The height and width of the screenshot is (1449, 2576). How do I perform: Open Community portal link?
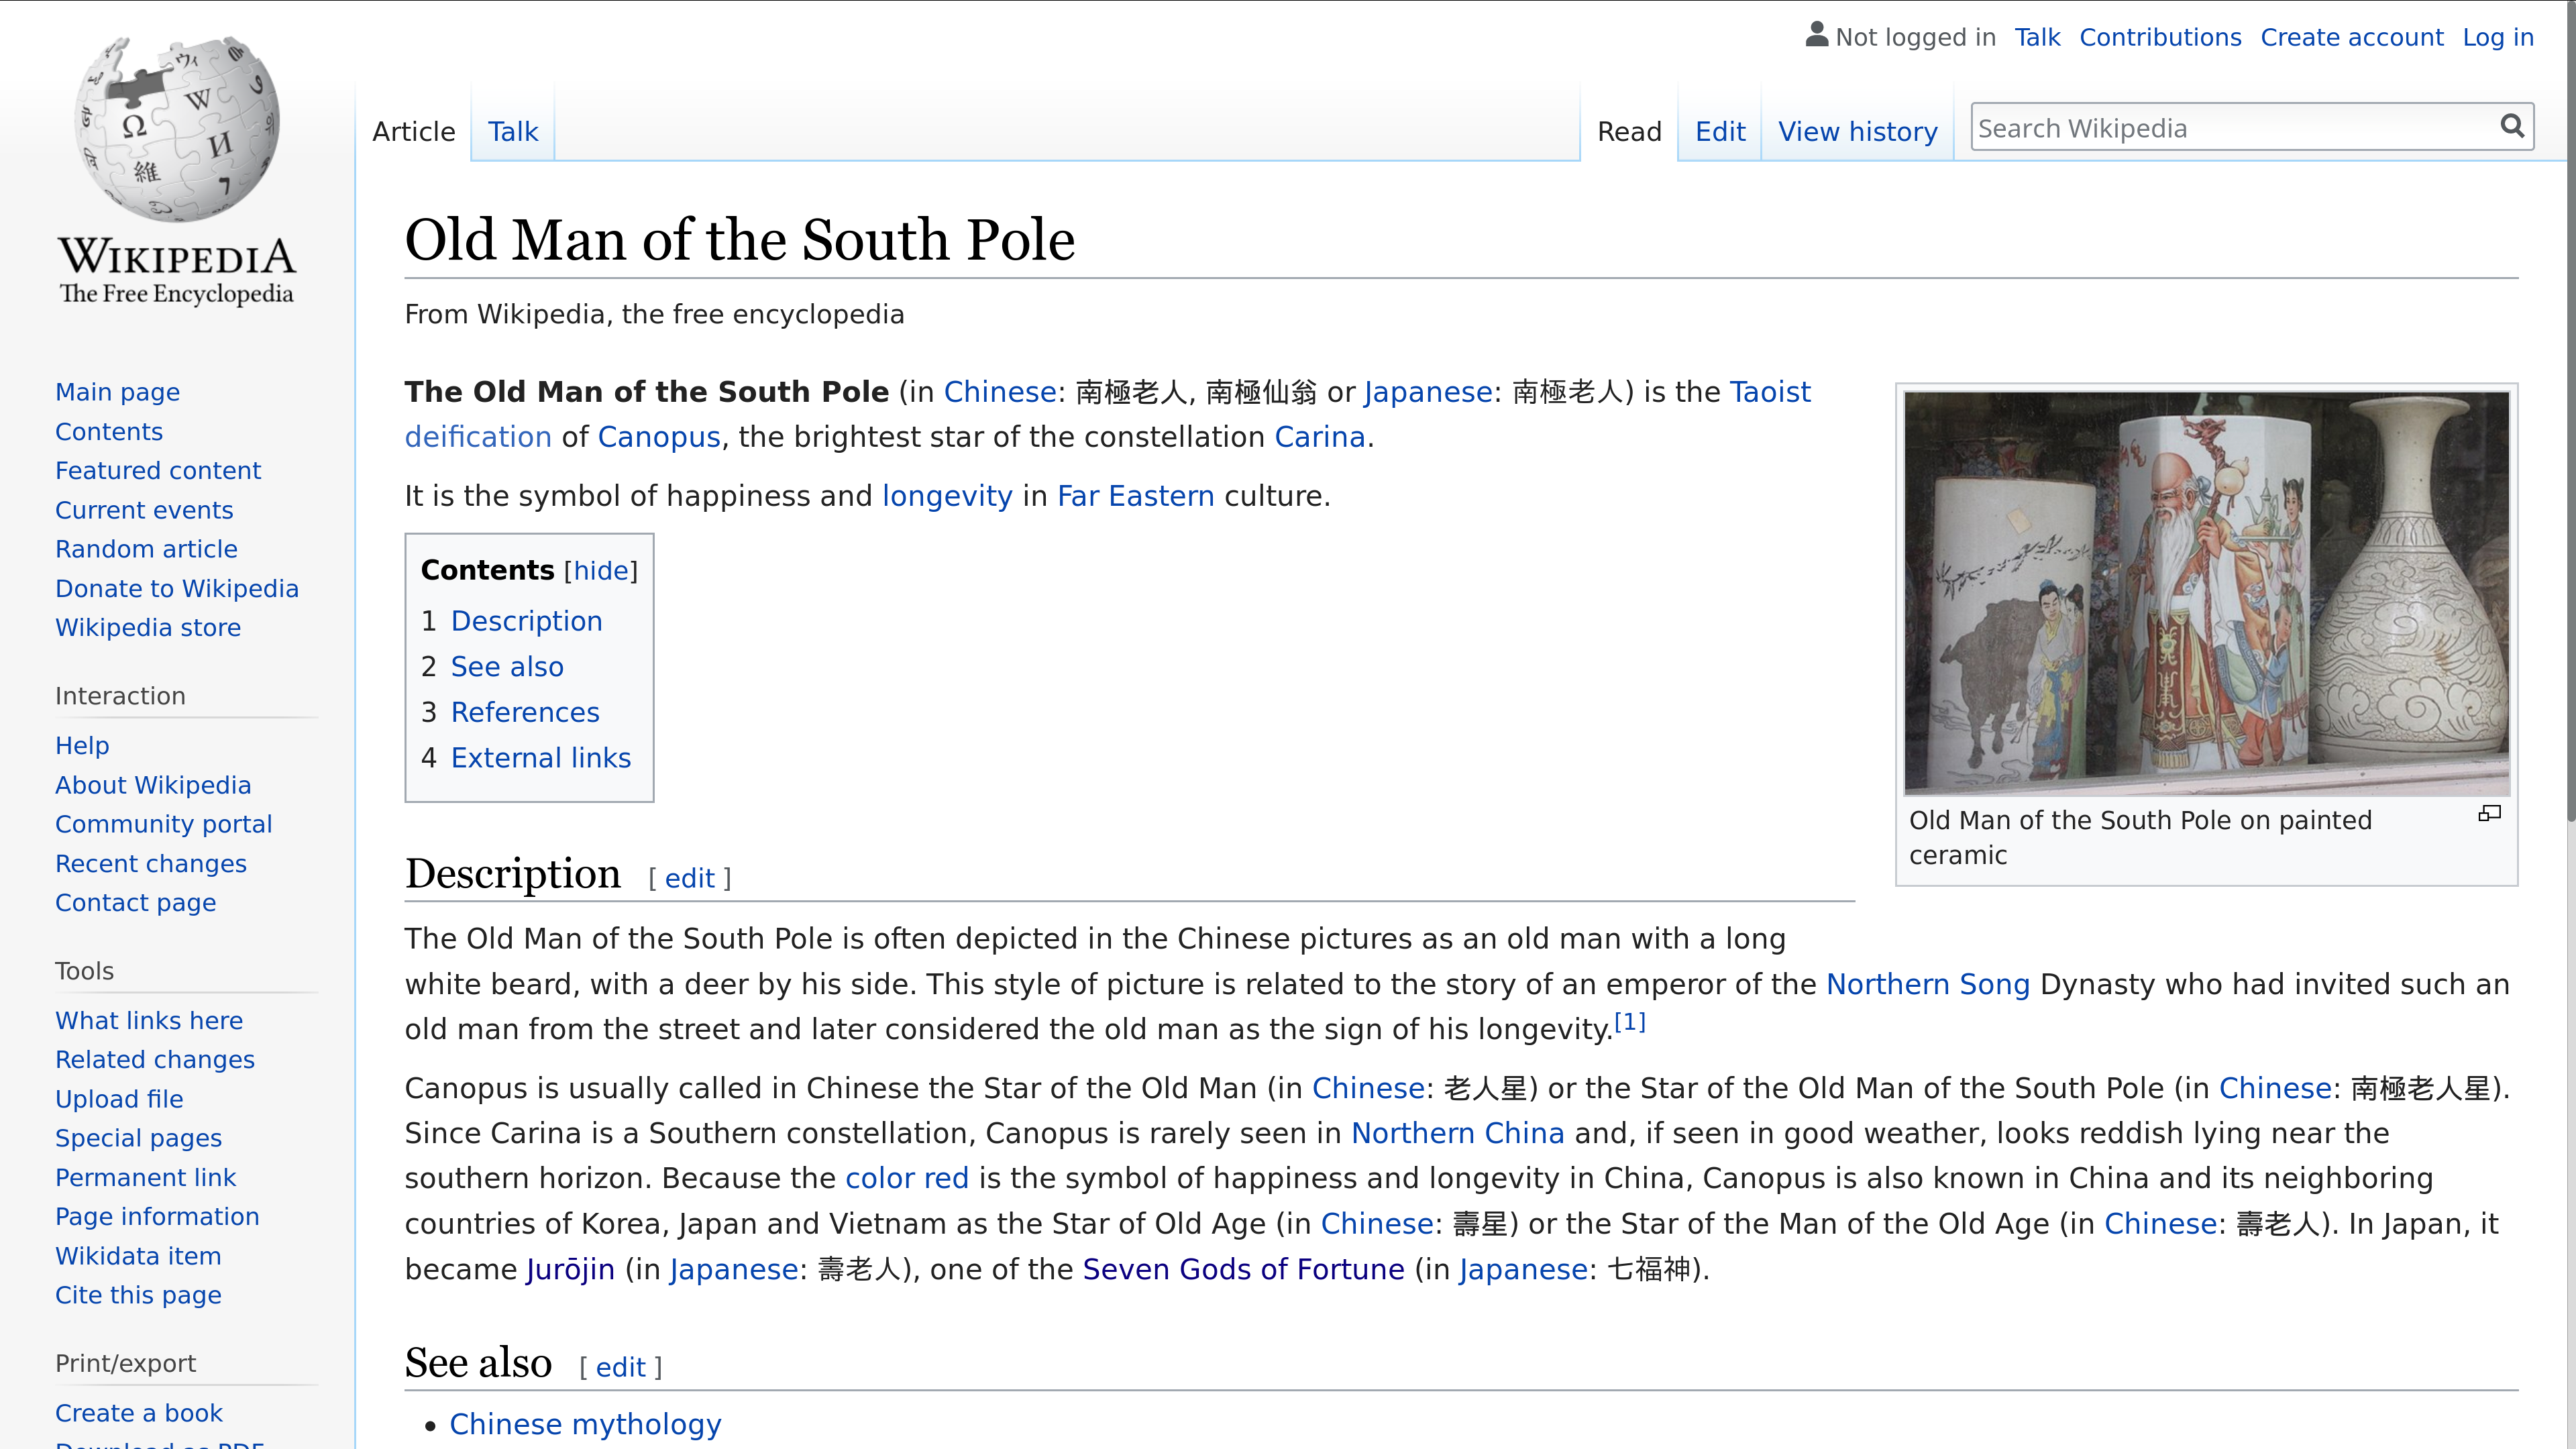164,824
